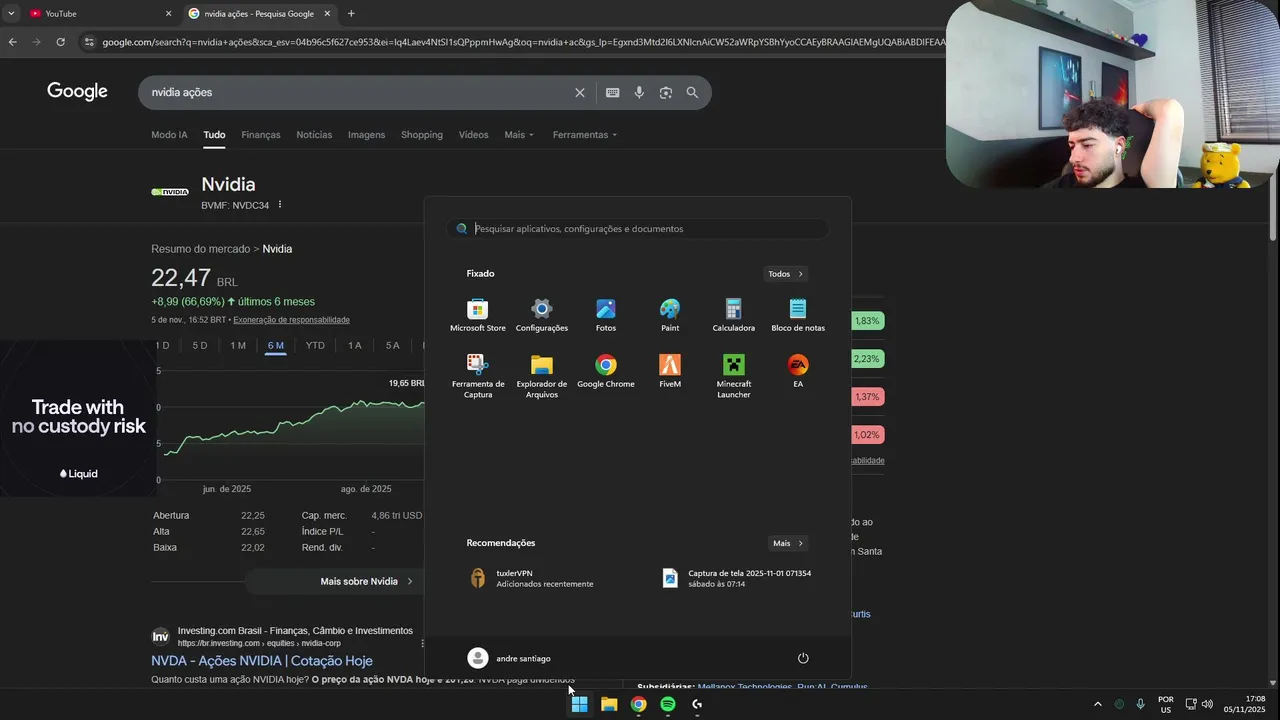
Task: Select the YTD chart range
Action: [315, 346]
